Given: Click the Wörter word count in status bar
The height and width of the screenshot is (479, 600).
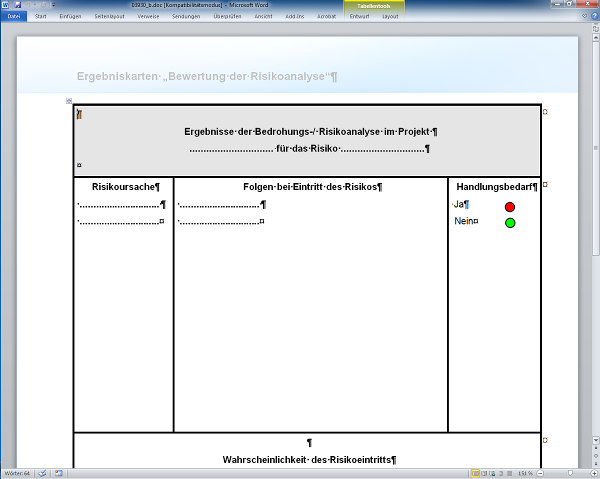Looking at the screenshot, I should click(x=16, y=473).
